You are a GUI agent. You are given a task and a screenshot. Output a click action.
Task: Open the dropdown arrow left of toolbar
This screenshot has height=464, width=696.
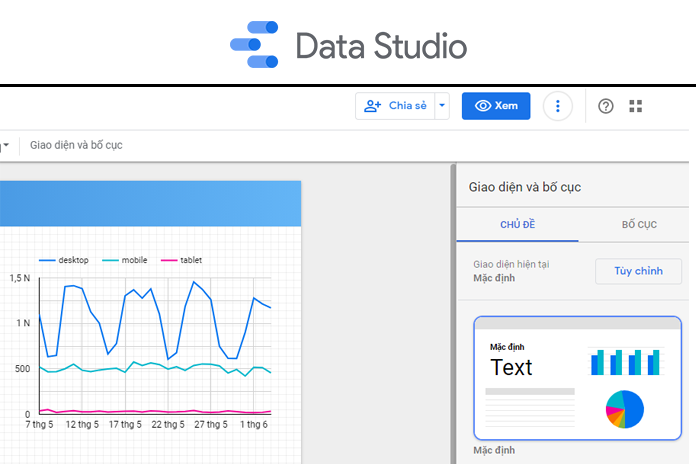[6, 146]
